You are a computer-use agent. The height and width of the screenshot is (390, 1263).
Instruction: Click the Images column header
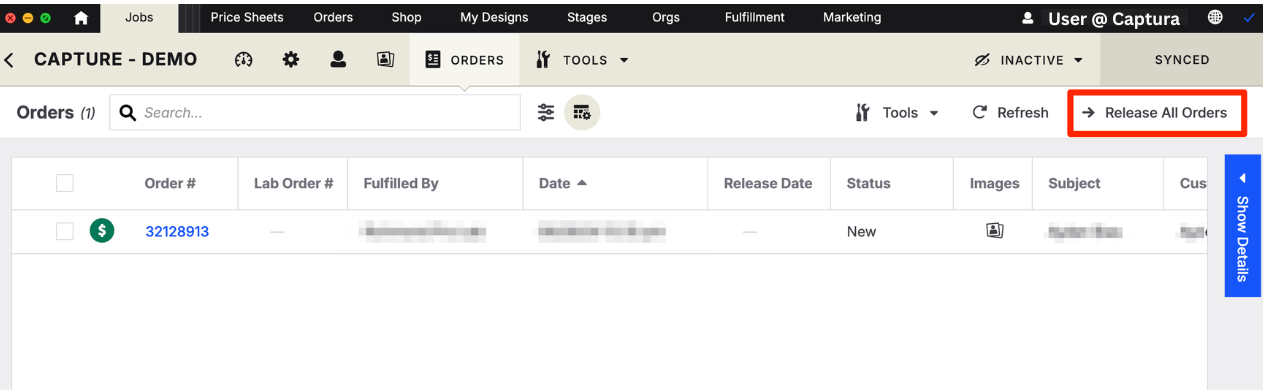[994, 183]
